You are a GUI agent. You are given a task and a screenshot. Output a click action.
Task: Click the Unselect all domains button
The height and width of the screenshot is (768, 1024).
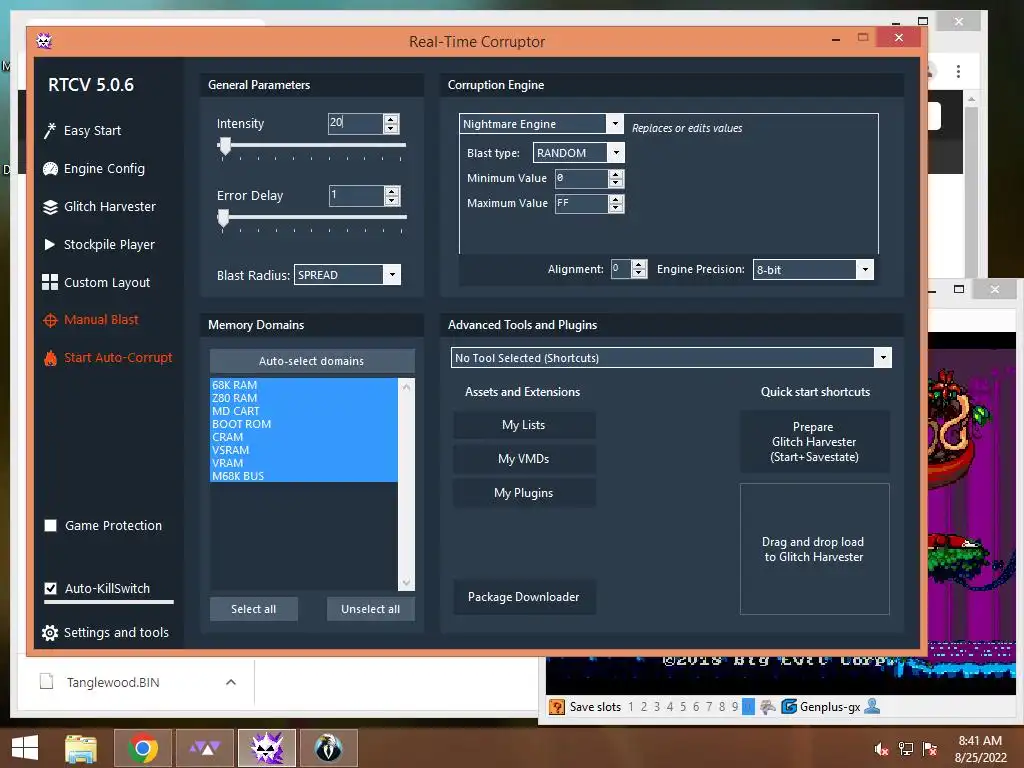[370, 609]
